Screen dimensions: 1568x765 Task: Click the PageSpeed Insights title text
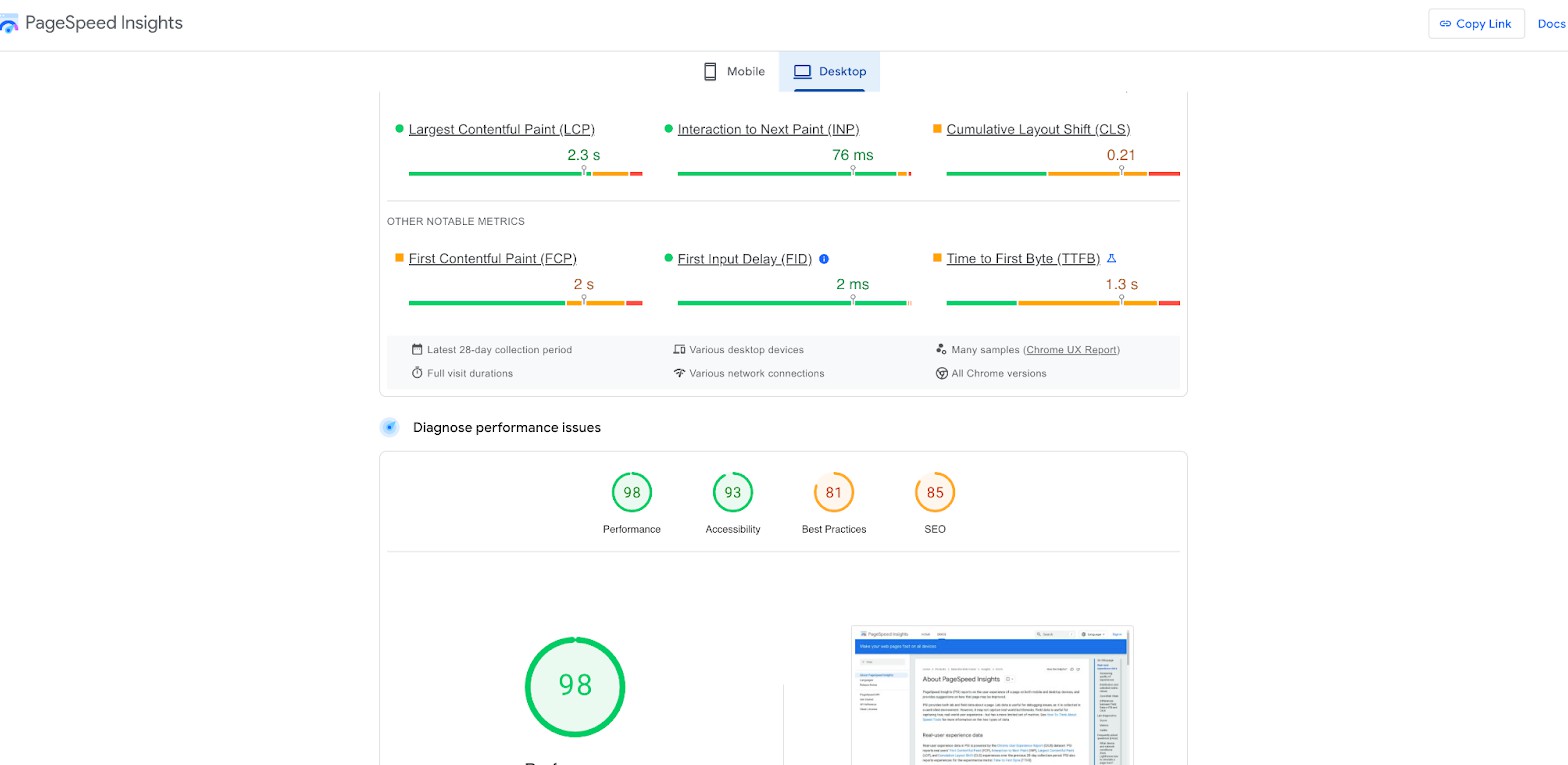point(104,22)
